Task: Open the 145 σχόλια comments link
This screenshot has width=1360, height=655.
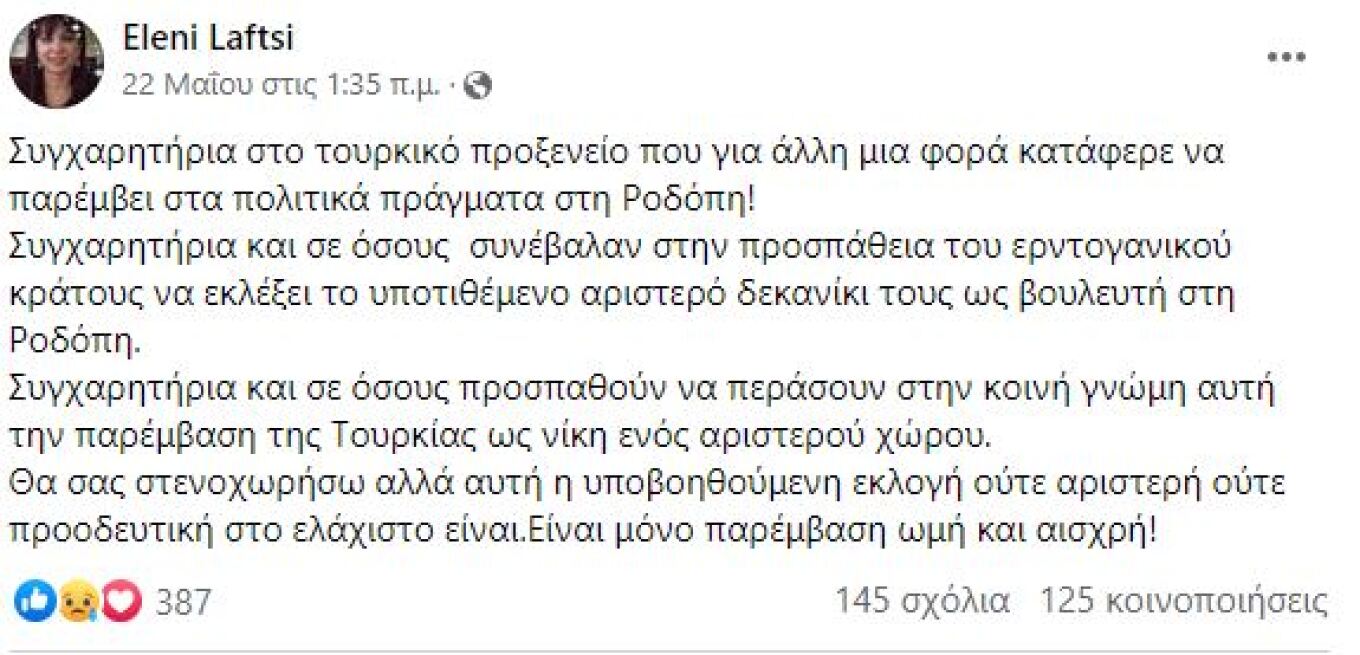Action: click(922, 602)
